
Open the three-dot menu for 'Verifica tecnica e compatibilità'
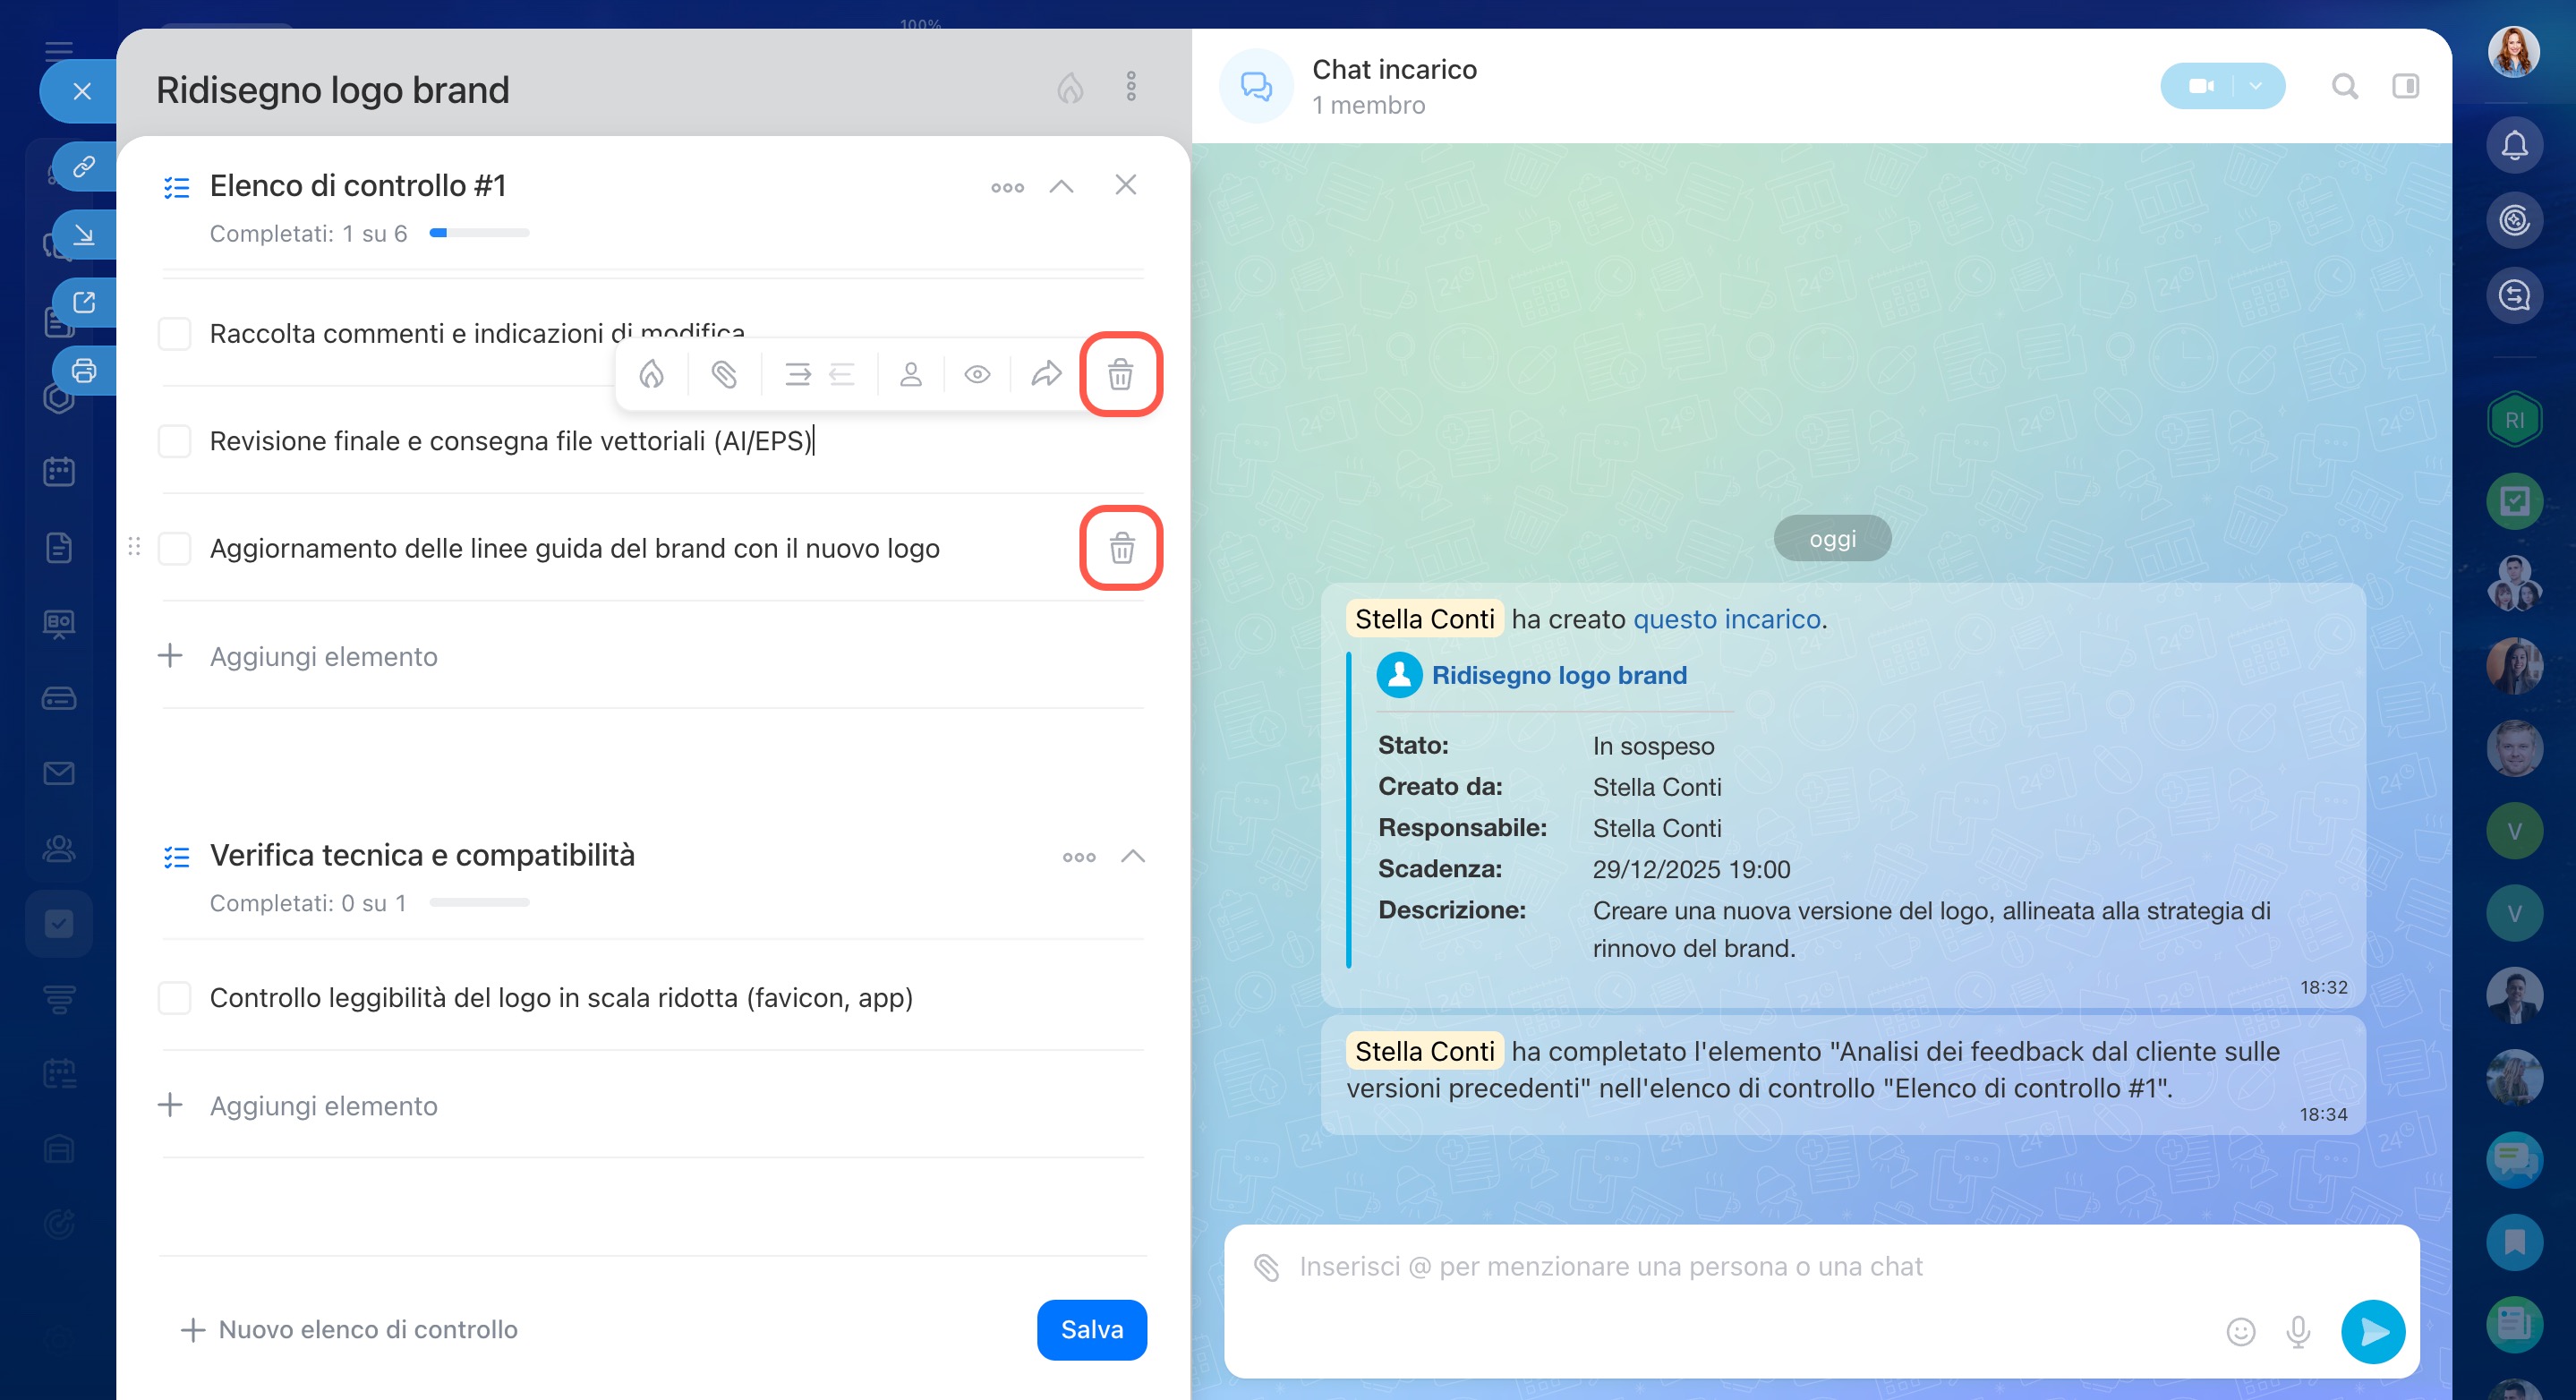pyautogui.click(x=1079, y=857)
